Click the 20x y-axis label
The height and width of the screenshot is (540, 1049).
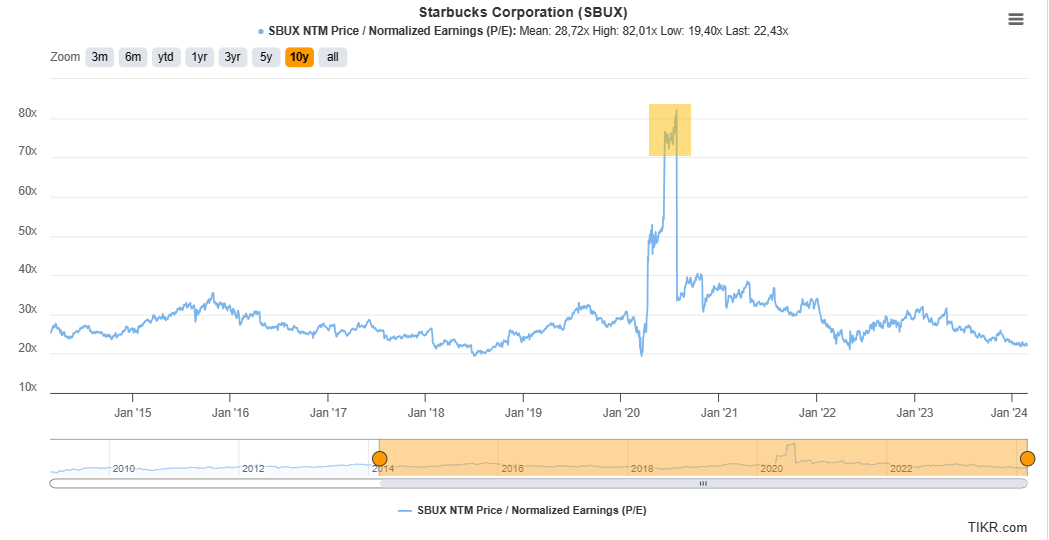27,349
